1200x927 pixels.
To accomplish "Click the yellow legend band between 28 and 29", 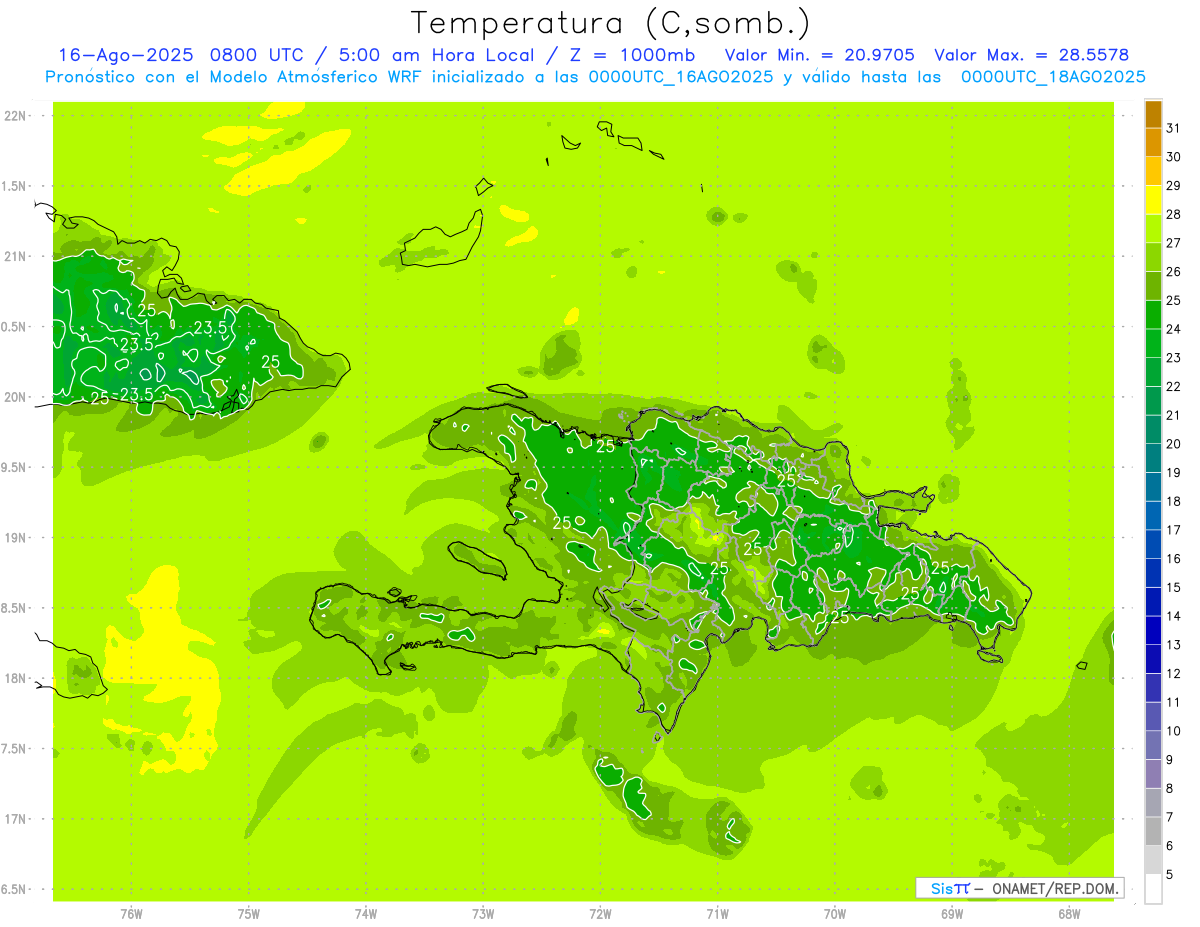I will pyautogui.click(x=1153, y=200).
